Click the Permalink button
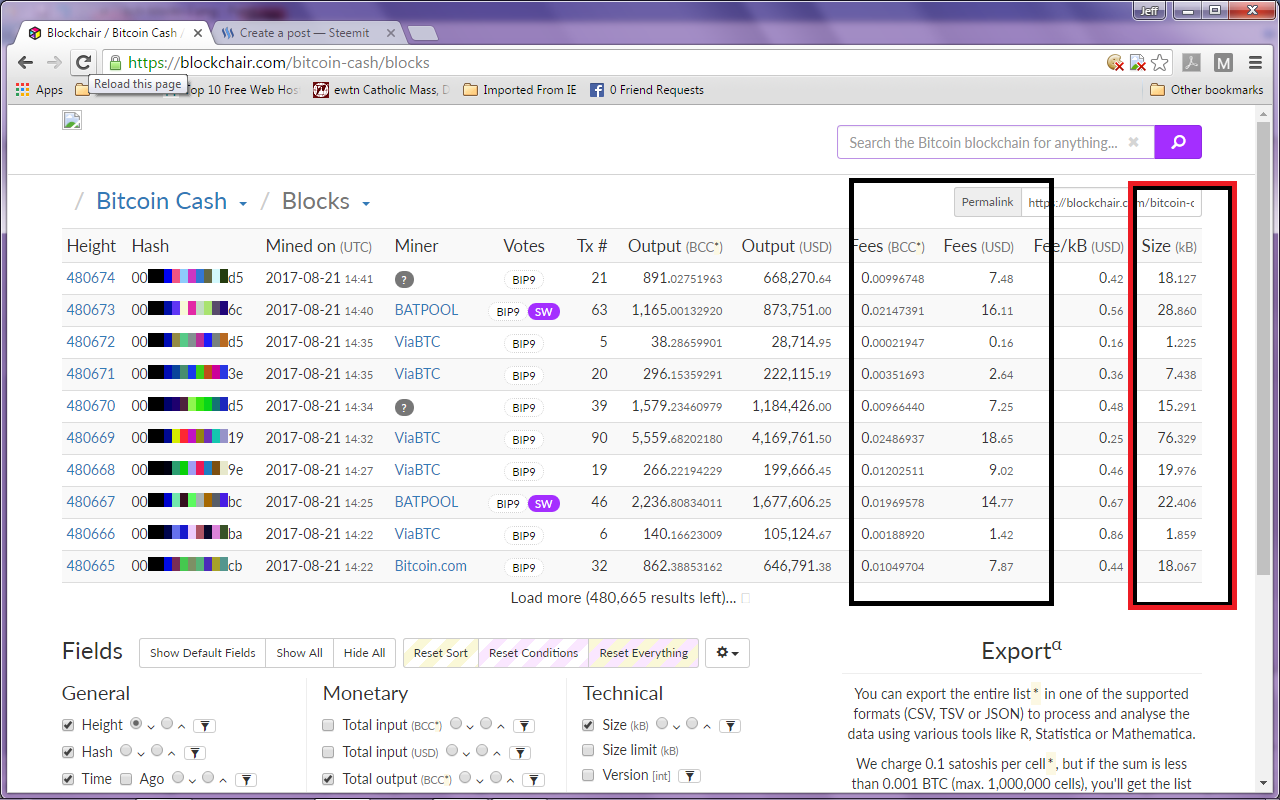 987,202
